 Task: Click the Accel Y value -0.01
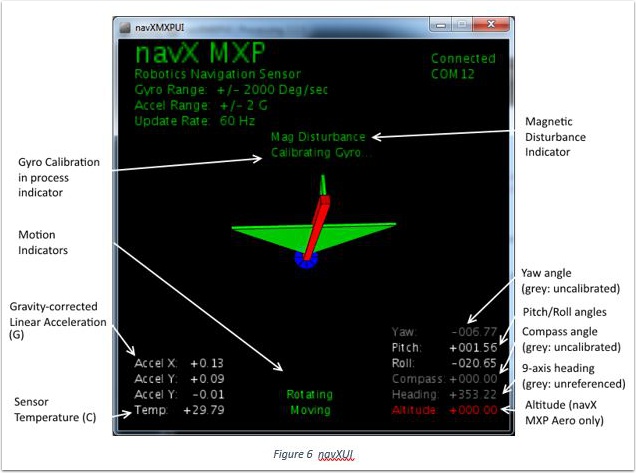coord(208,394)
